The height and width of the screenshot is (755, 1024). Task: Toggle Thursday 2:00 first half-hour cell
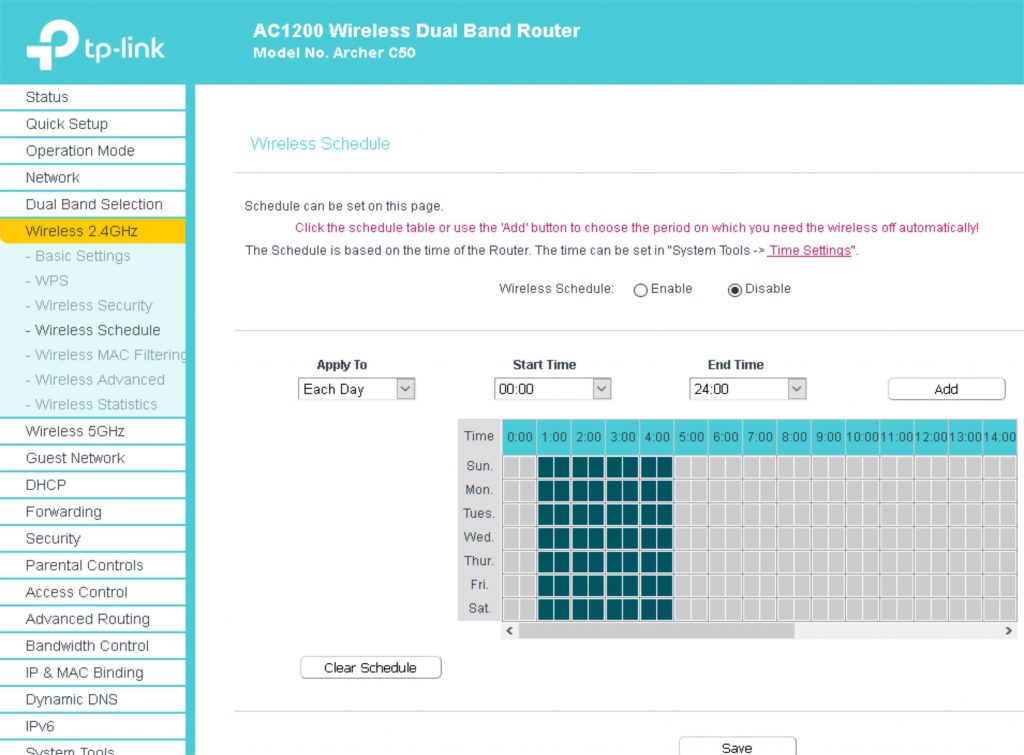click(579, 562)
